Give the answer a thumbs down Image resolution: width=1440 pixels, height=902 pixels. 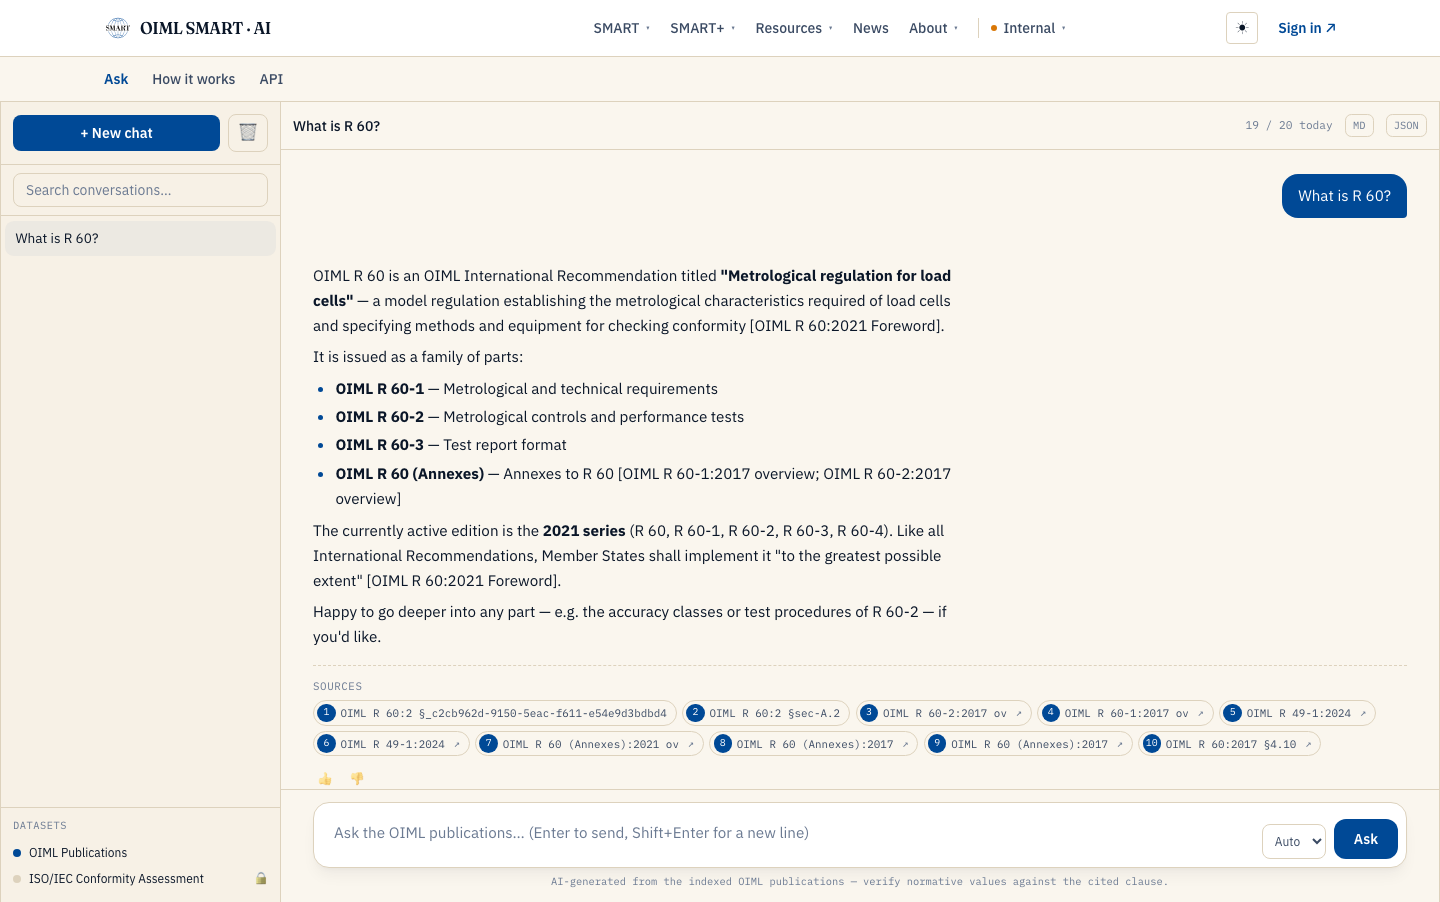pyautogui.click(x=357, y=778)
